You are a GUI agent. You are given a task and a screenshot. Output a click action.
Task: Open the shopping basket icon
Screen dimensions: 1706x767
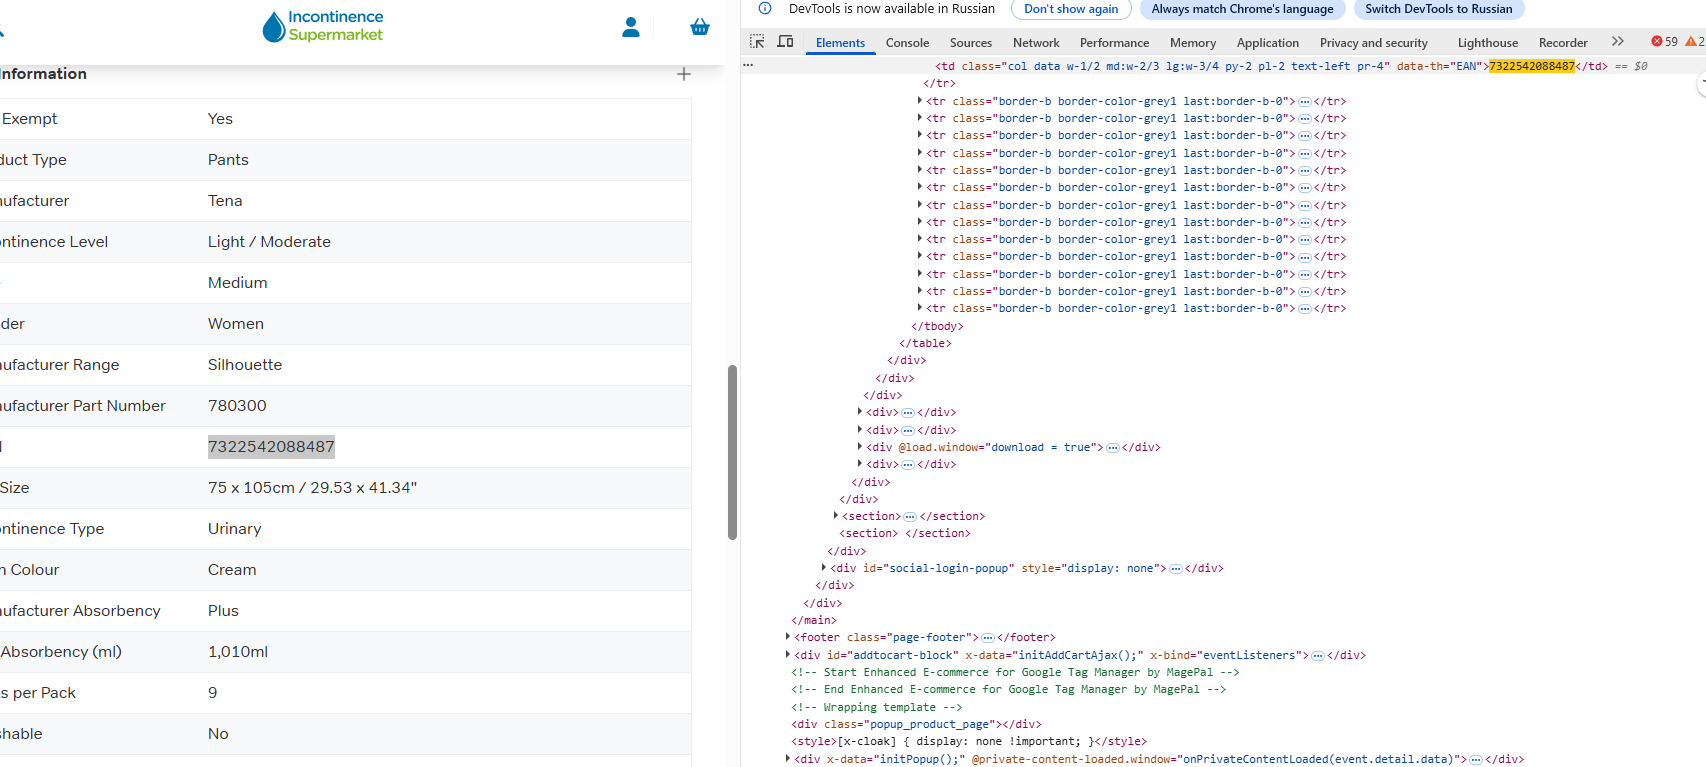(x=700, y=27)
